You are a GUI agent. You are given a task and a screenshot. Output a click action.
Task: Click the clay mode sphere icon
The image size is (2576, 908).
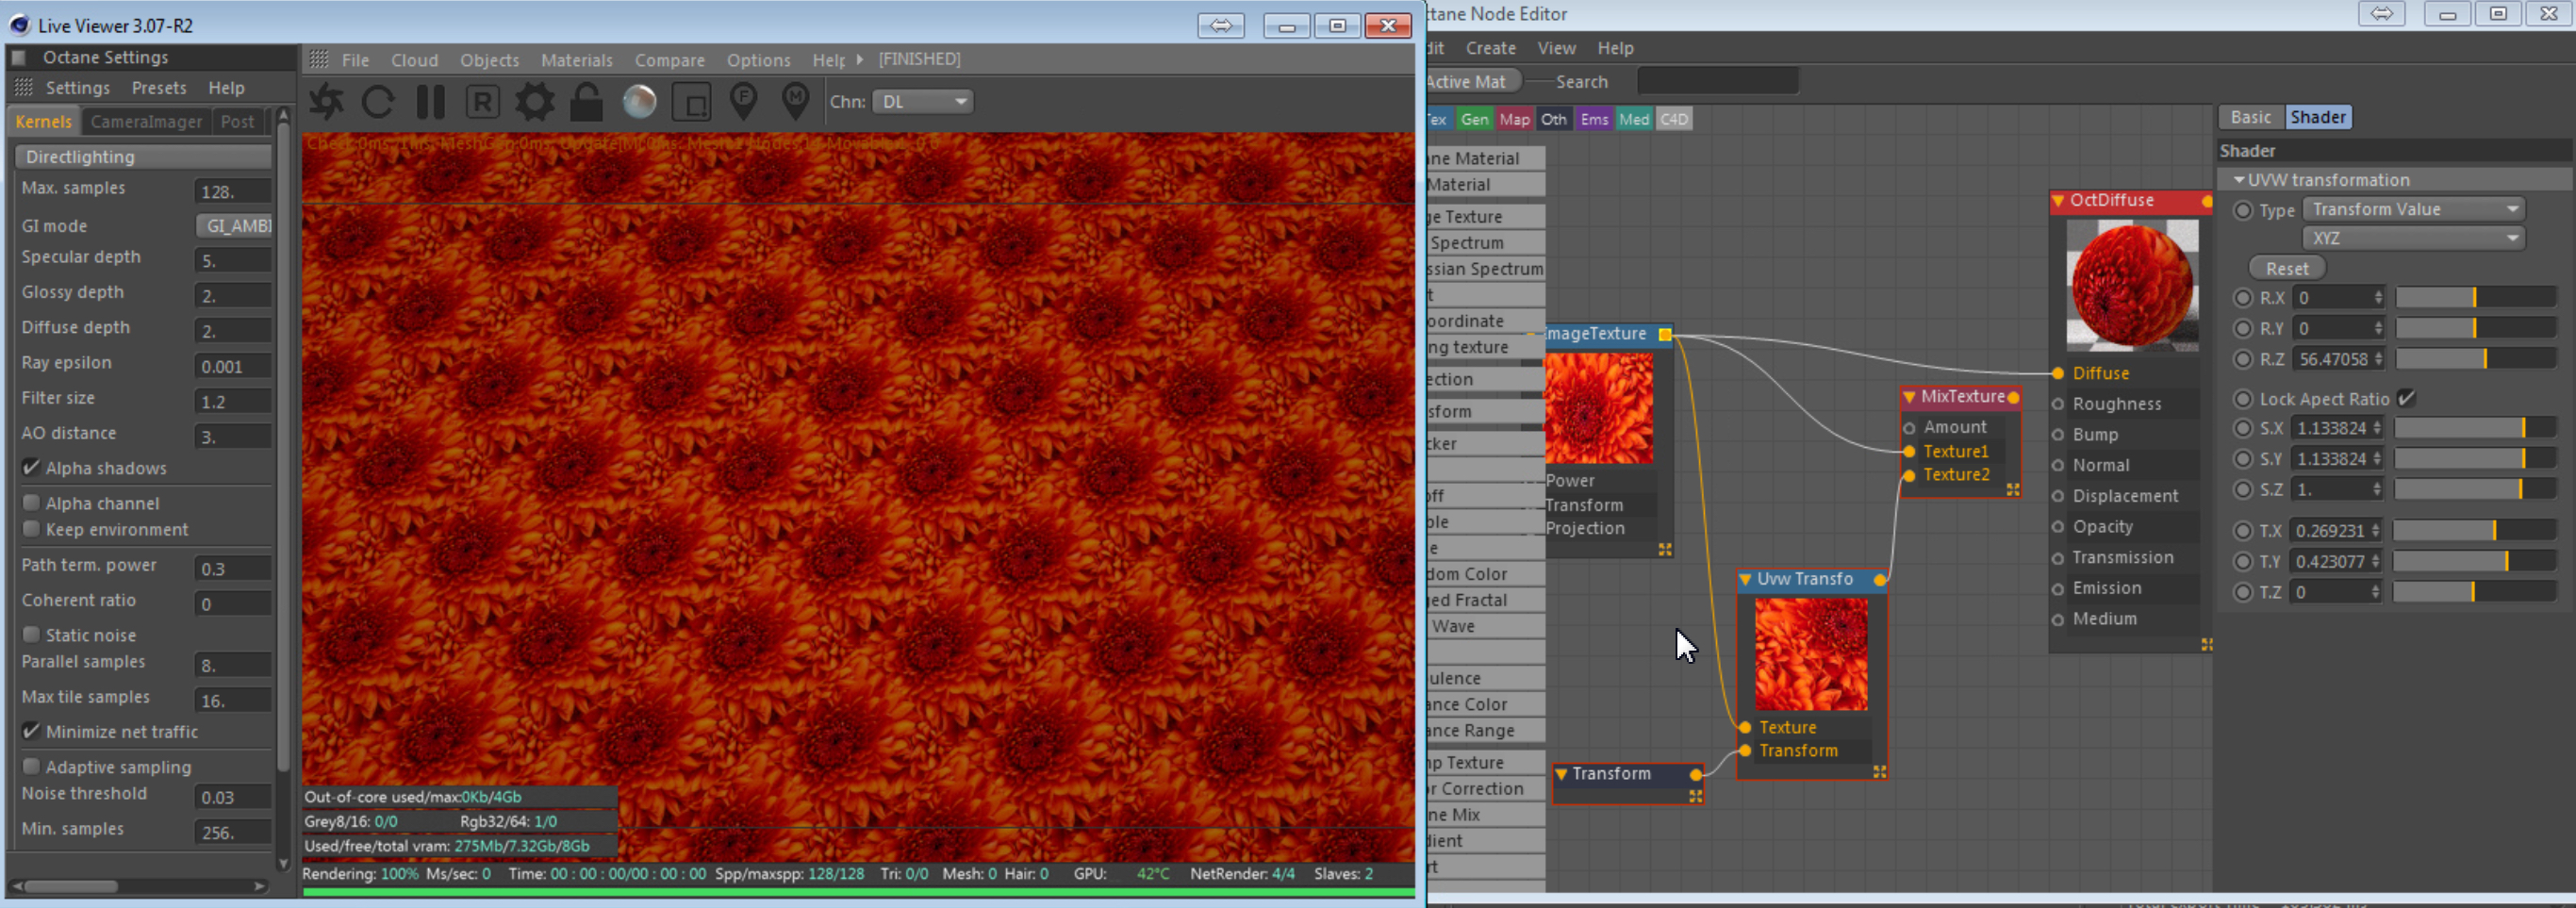[x=640, y=102]
